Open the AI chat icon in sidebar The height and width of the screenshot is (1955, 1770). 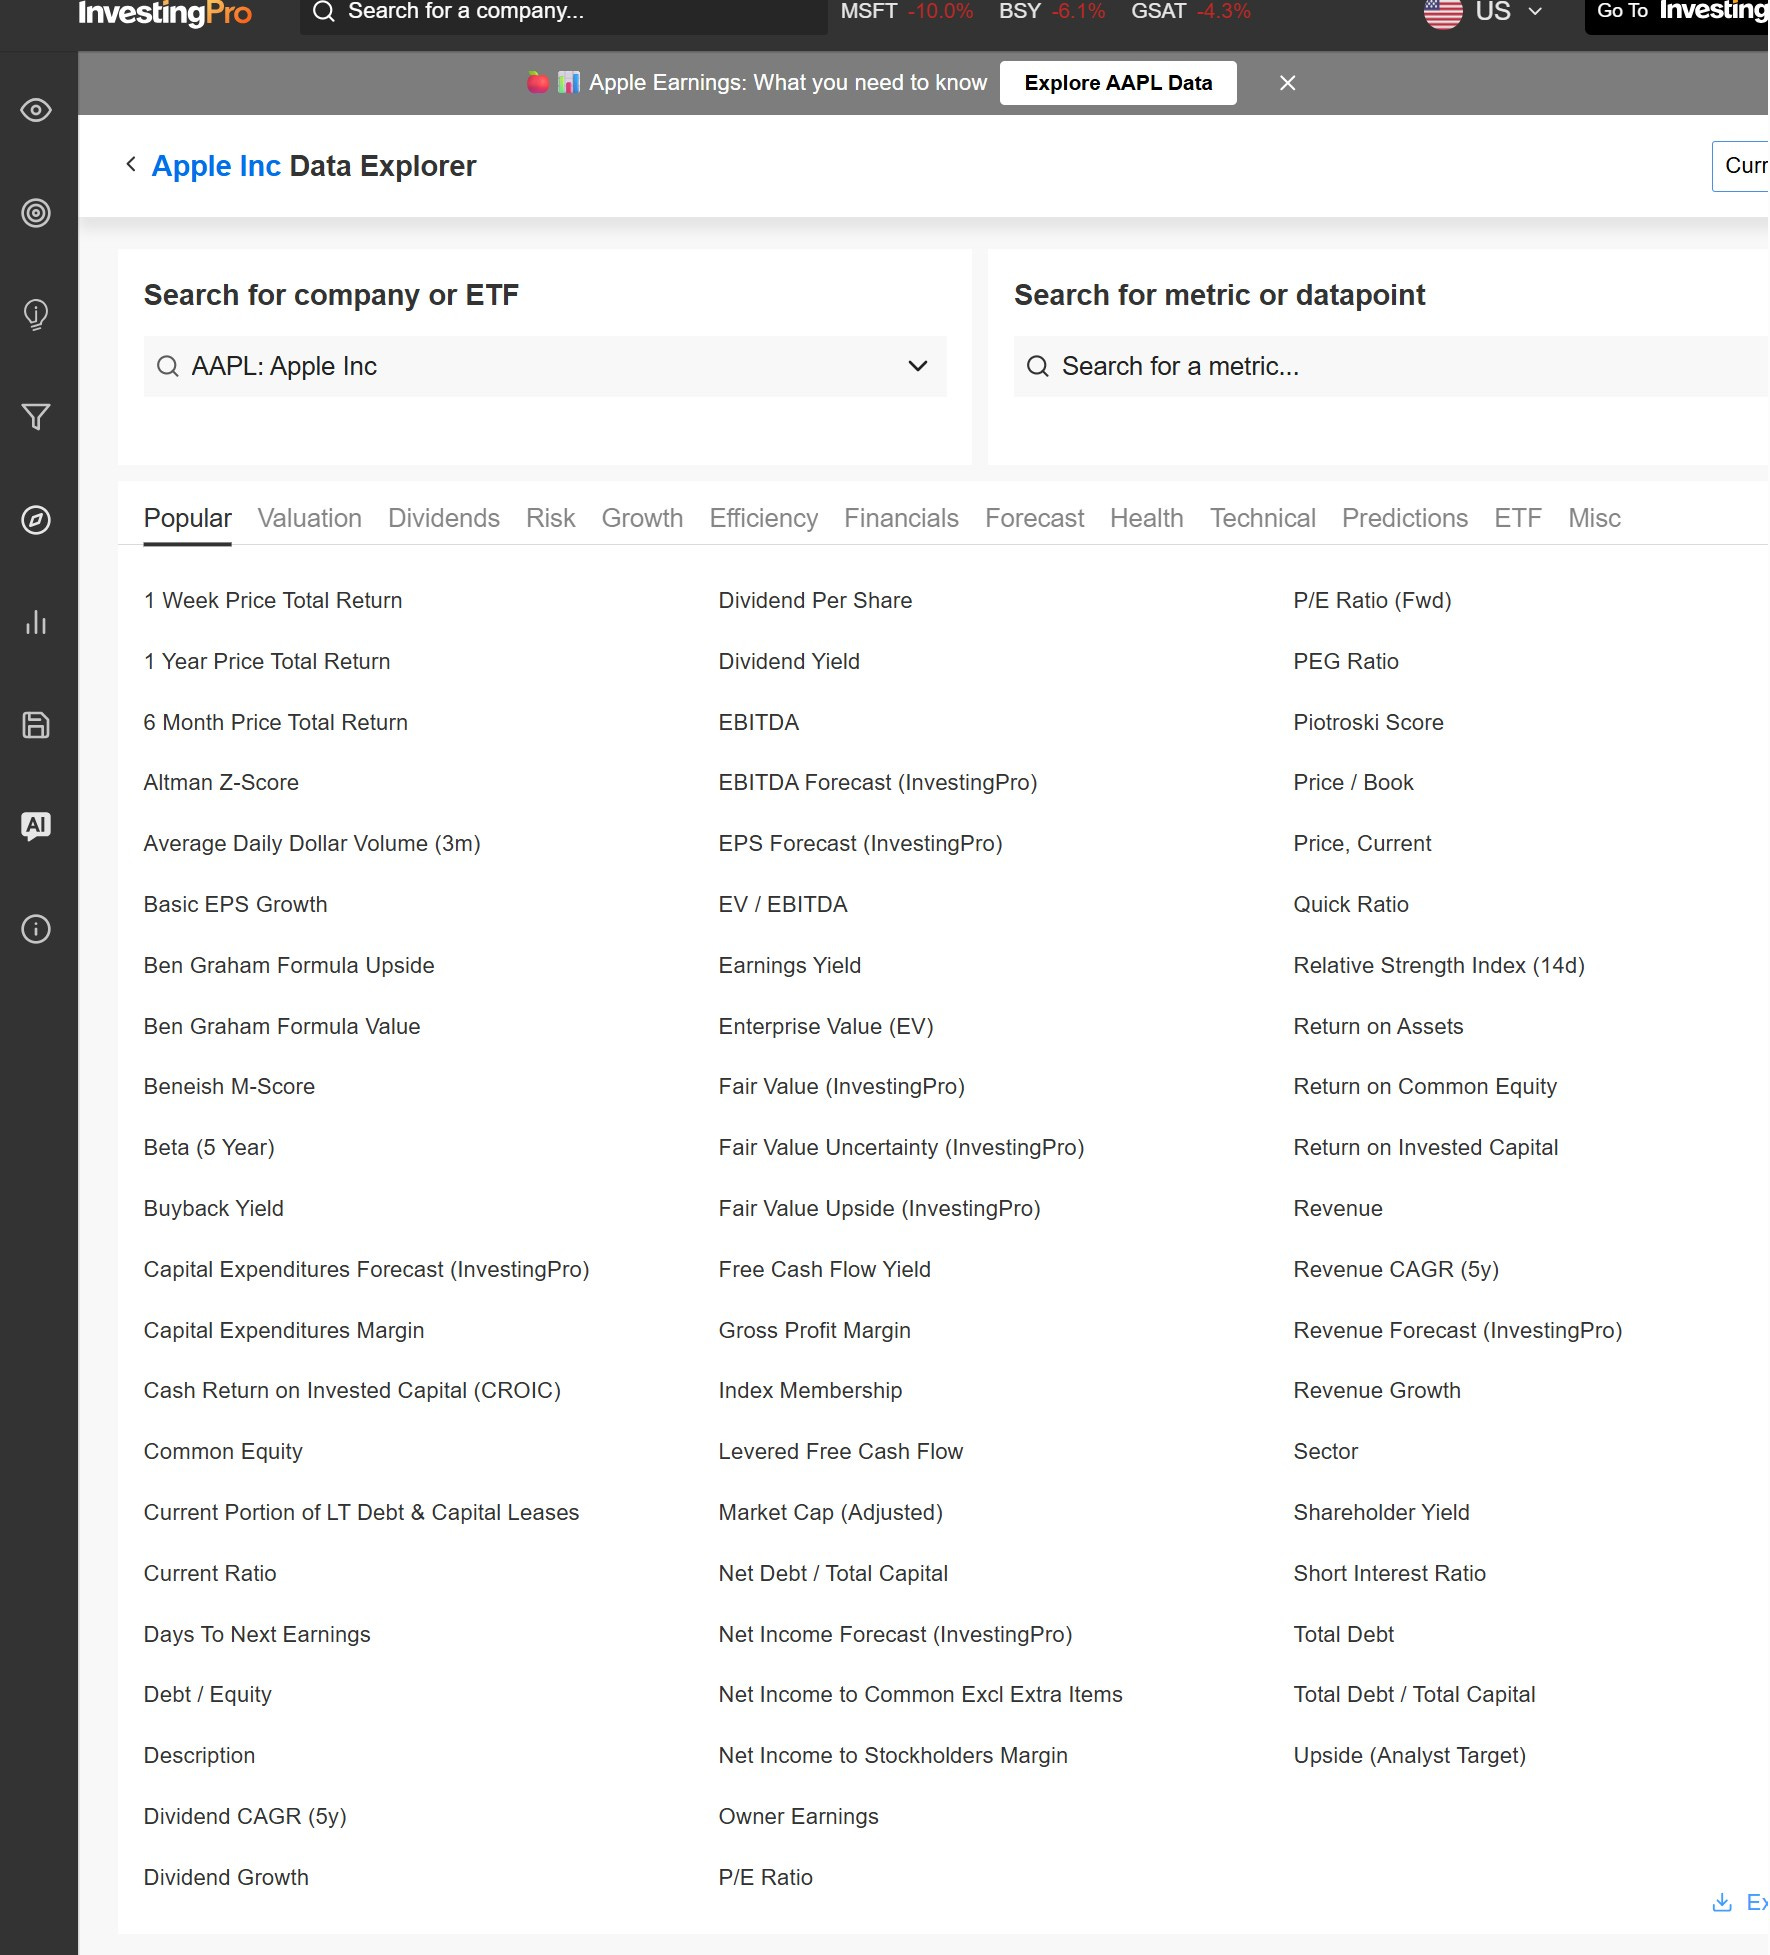tap(36, 826)
